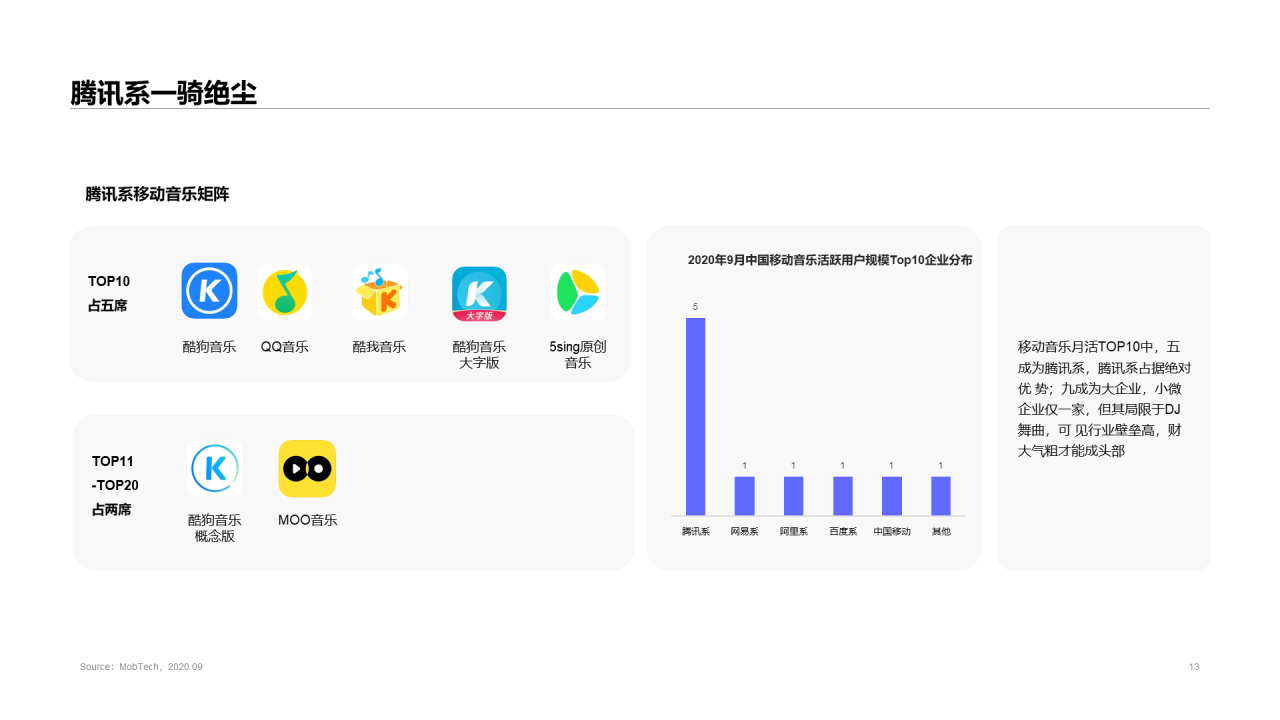Select the 中国移动 bar in the chart
Image resolution: width=1280 pixels, height=720 pixels.
[891, 495]
